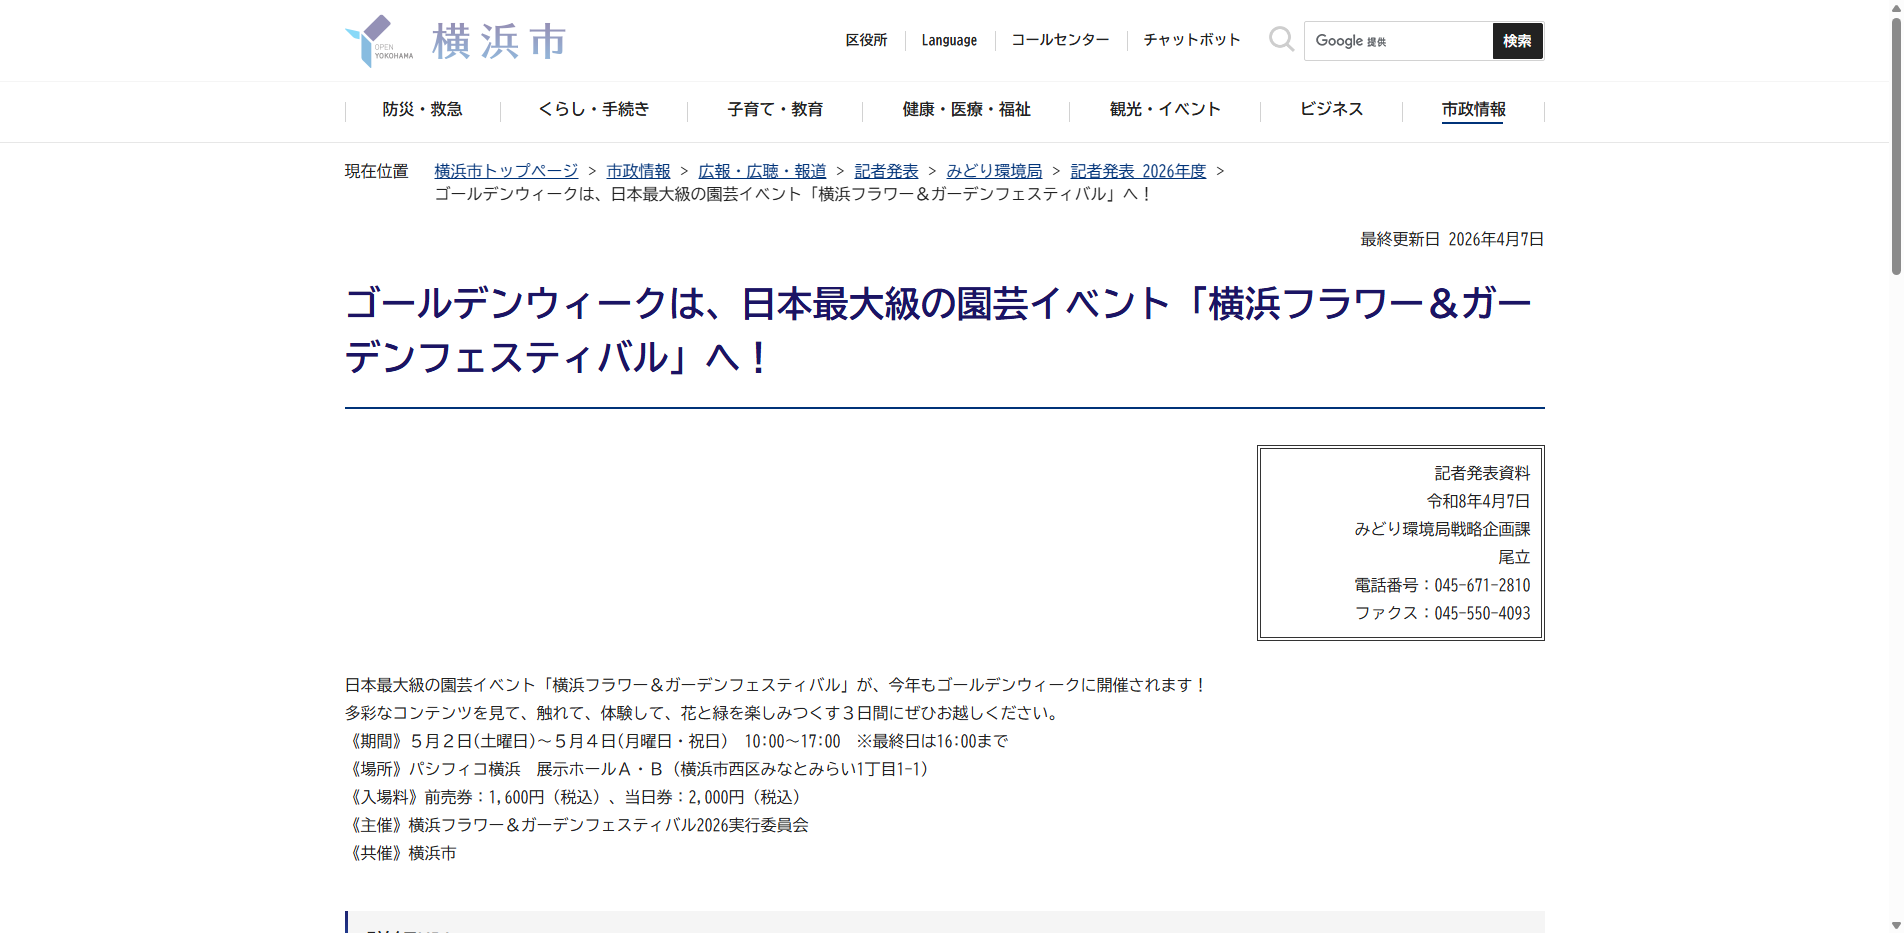Open the 広報・広聴・報道 breadcrumb link
The image size is (1904, 933).
763,171
